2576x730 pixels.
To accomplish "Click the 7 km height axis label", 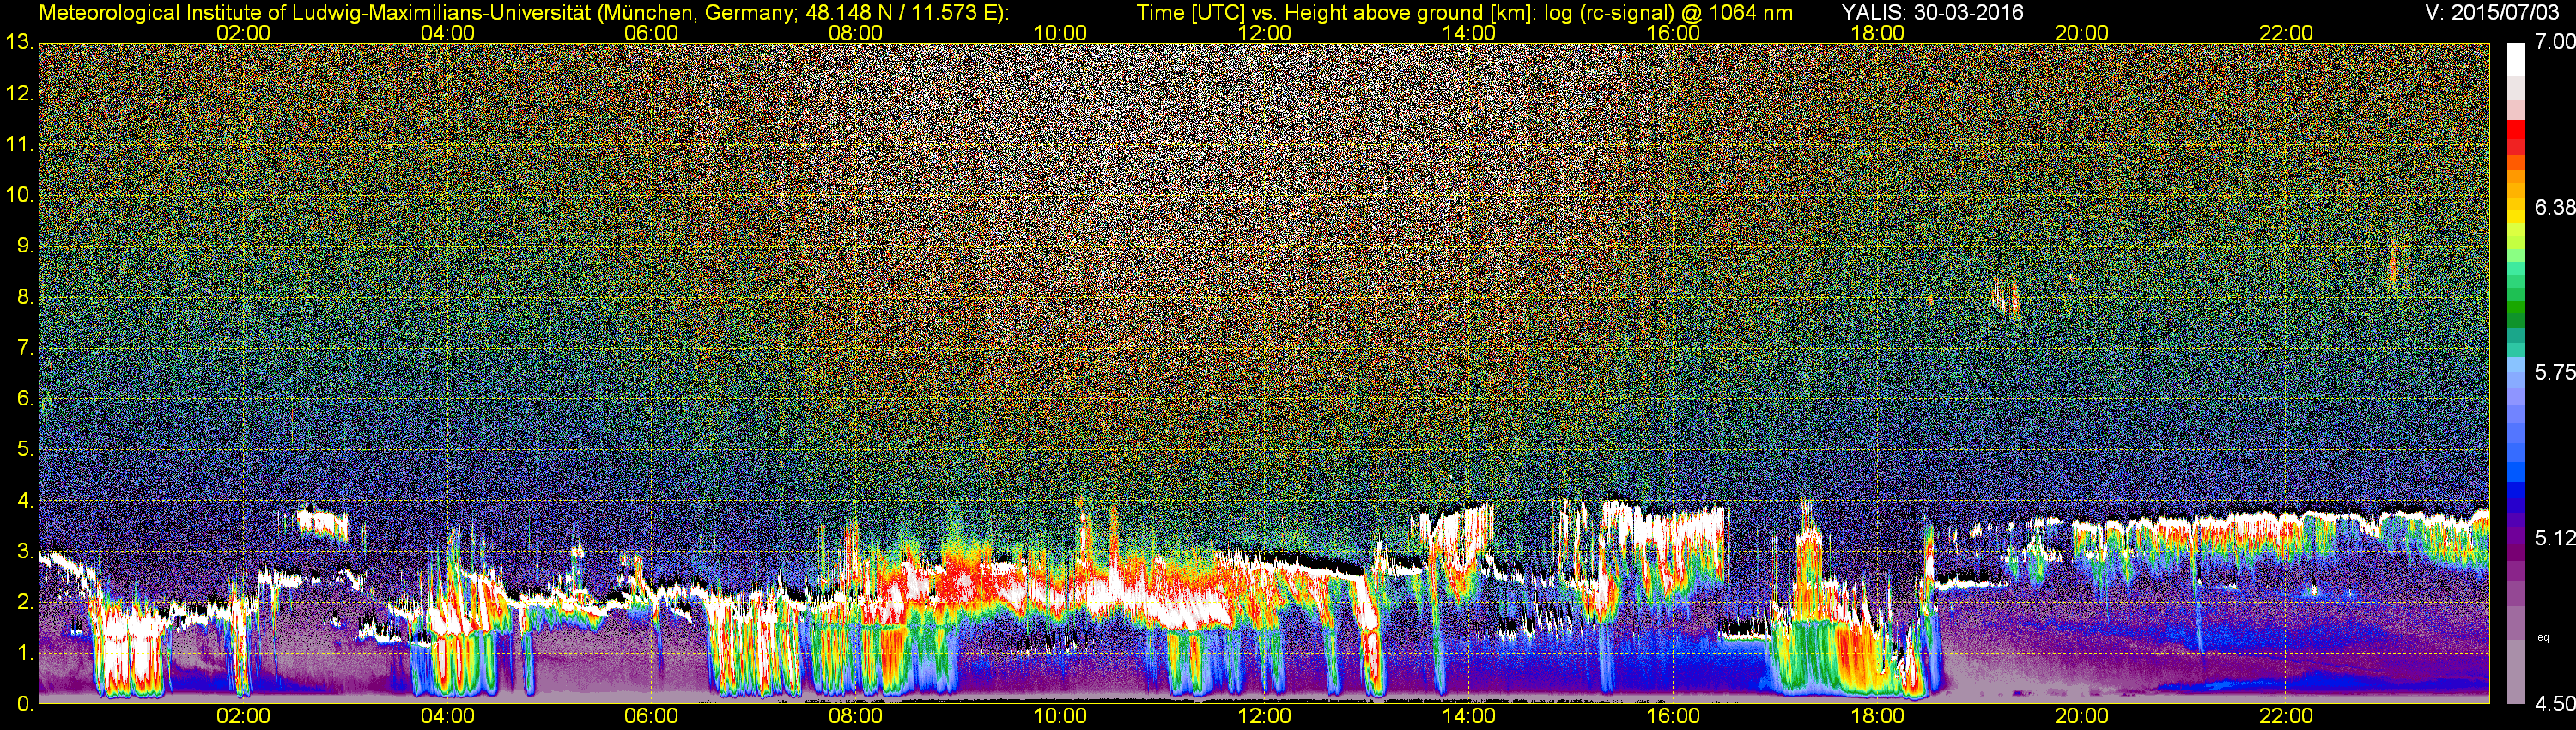I will tap(24, 348).
